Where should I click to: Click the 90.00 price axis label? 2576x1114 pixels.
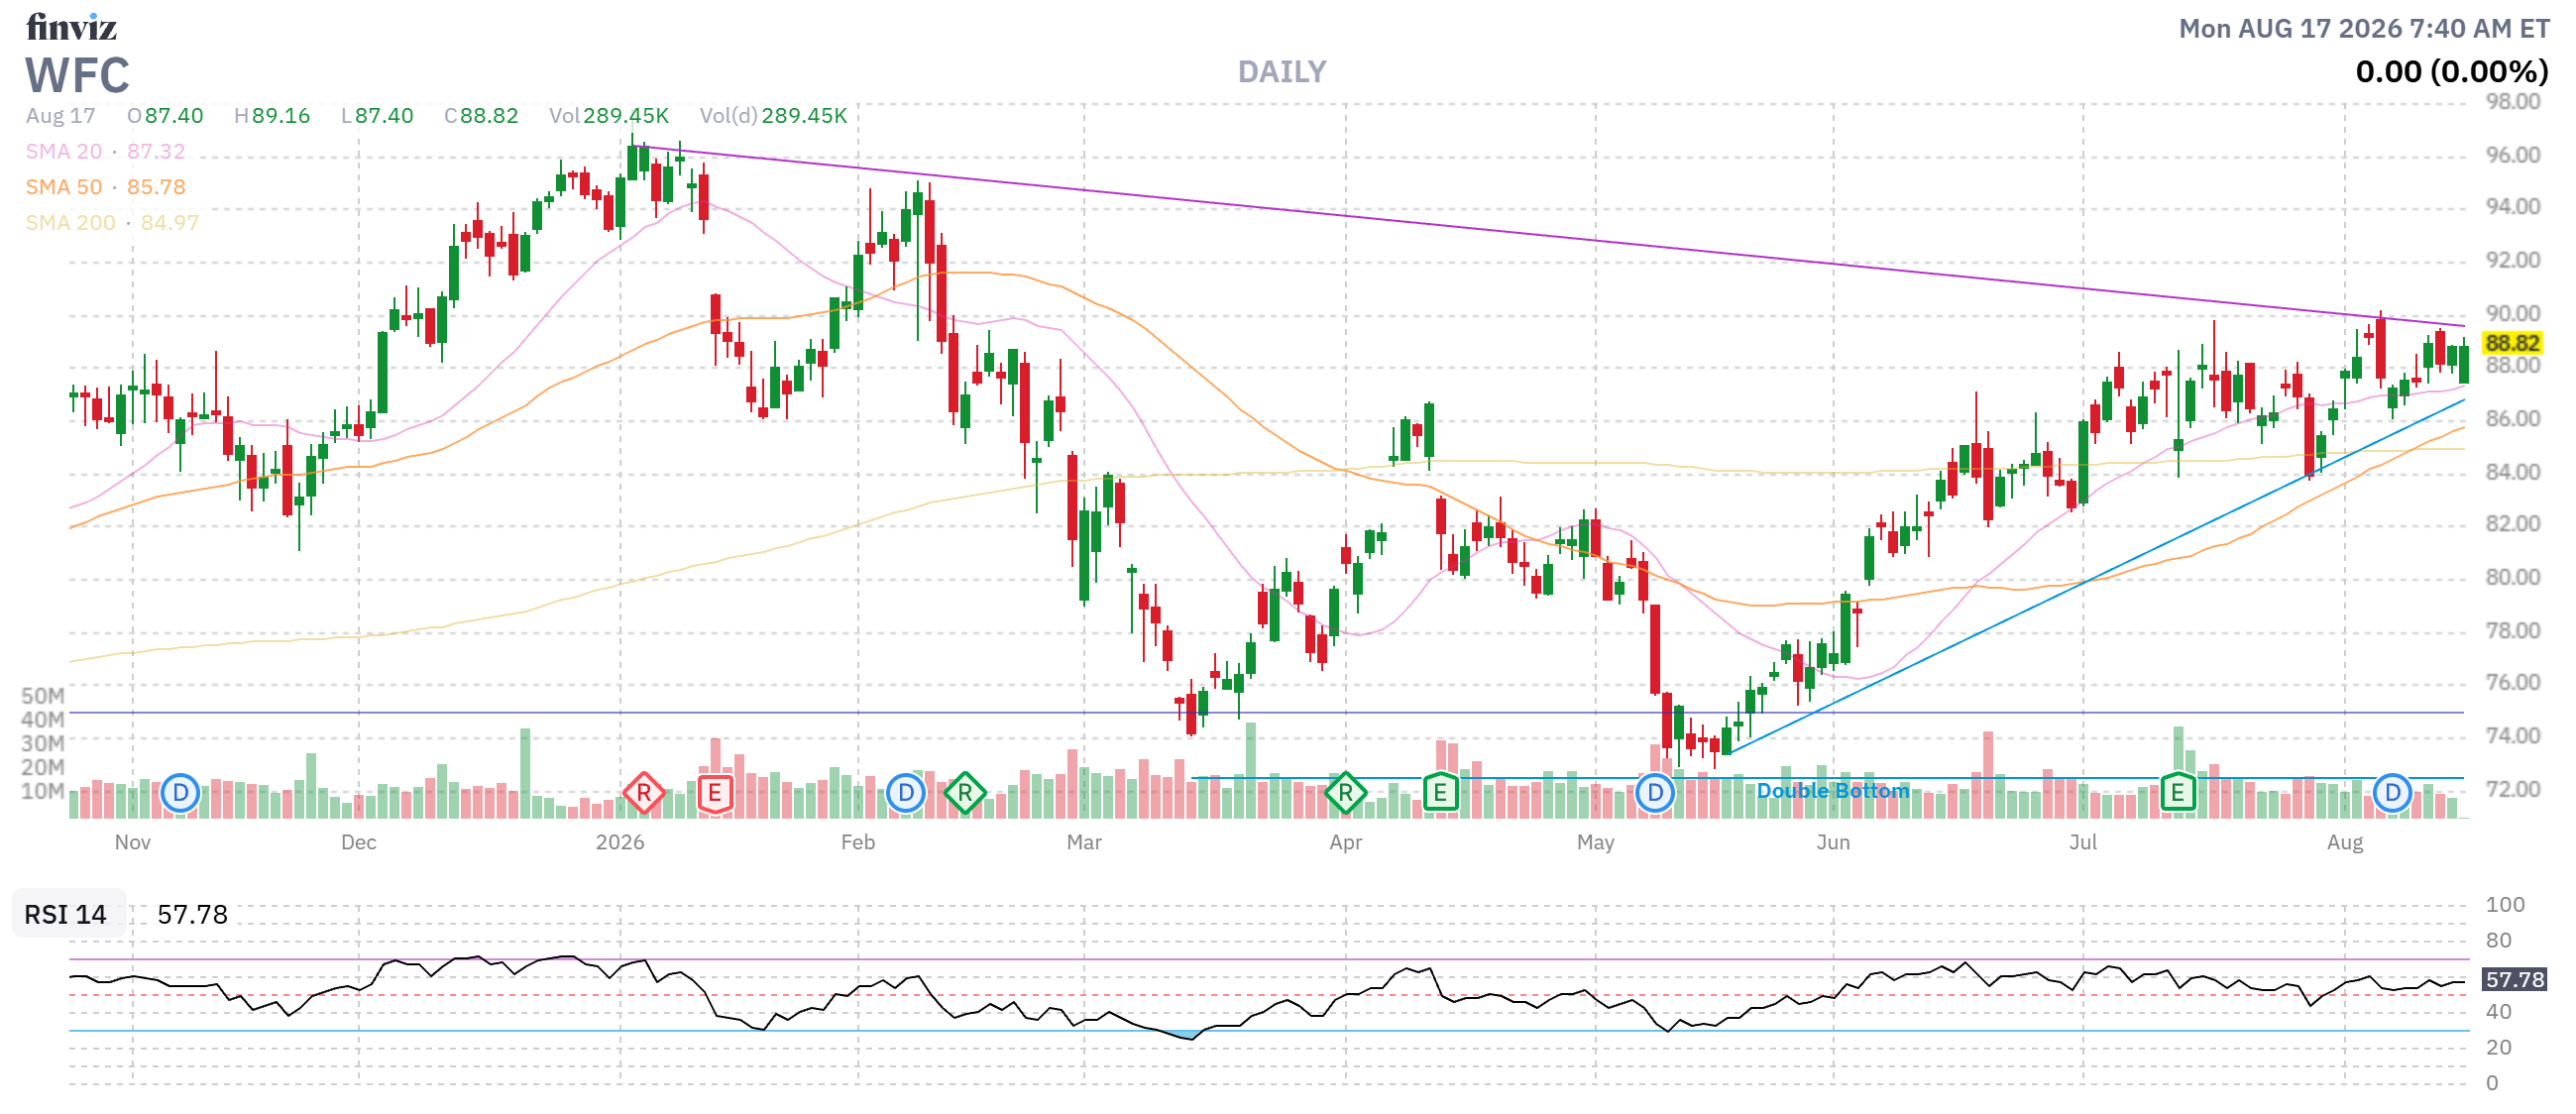click(2512, 313)
